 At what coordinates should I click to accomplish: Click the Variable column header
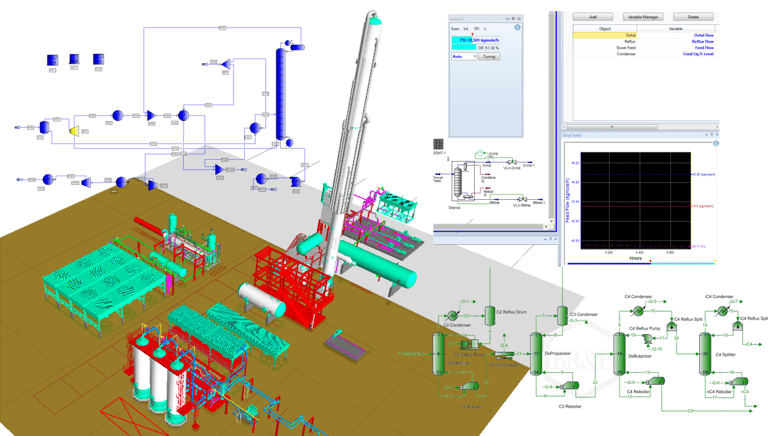pos(675,28)
